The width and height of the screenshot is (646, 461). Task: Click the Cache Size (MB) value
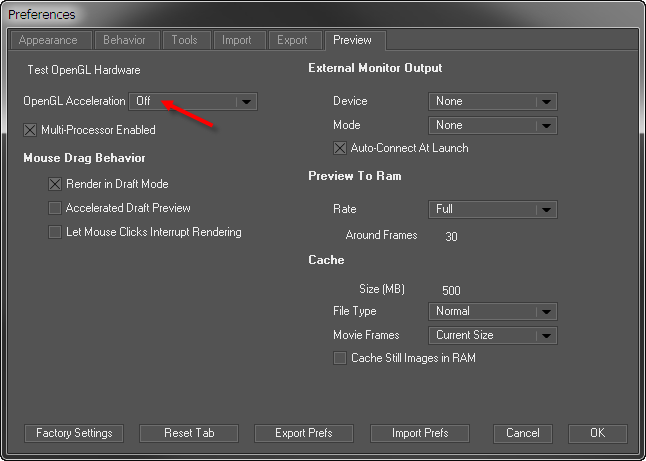click(x=451, y=290)
